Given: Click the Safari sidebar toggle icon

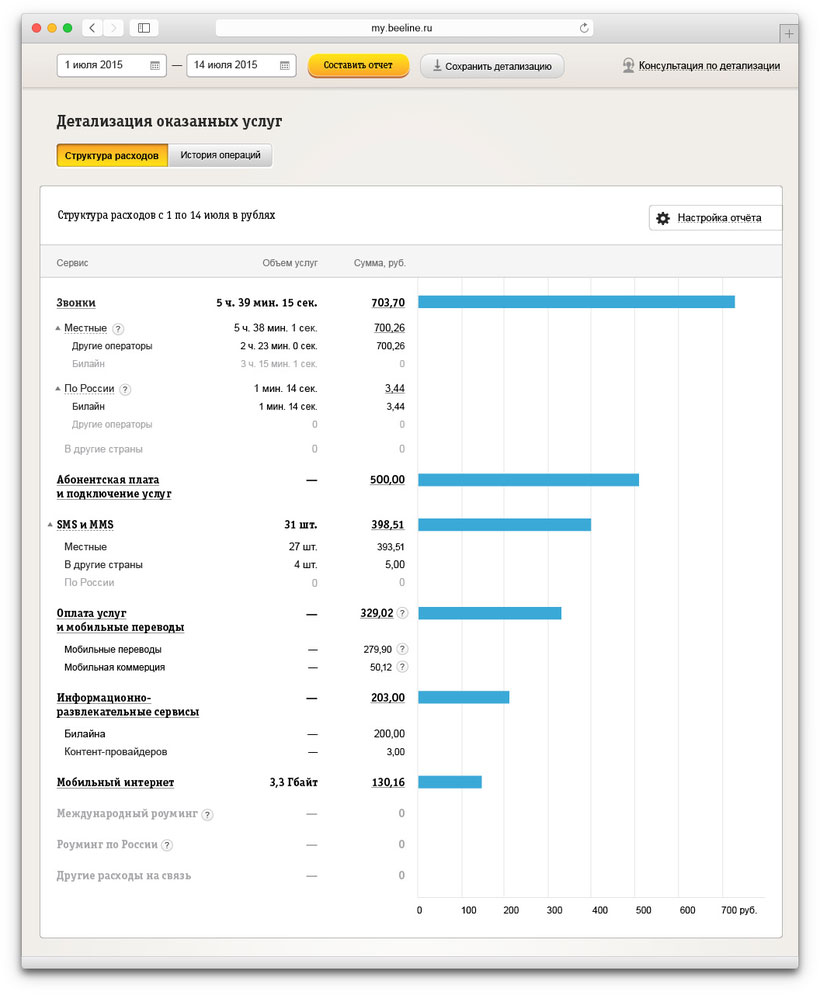Looking at the screenshot, I should [144, 28].
